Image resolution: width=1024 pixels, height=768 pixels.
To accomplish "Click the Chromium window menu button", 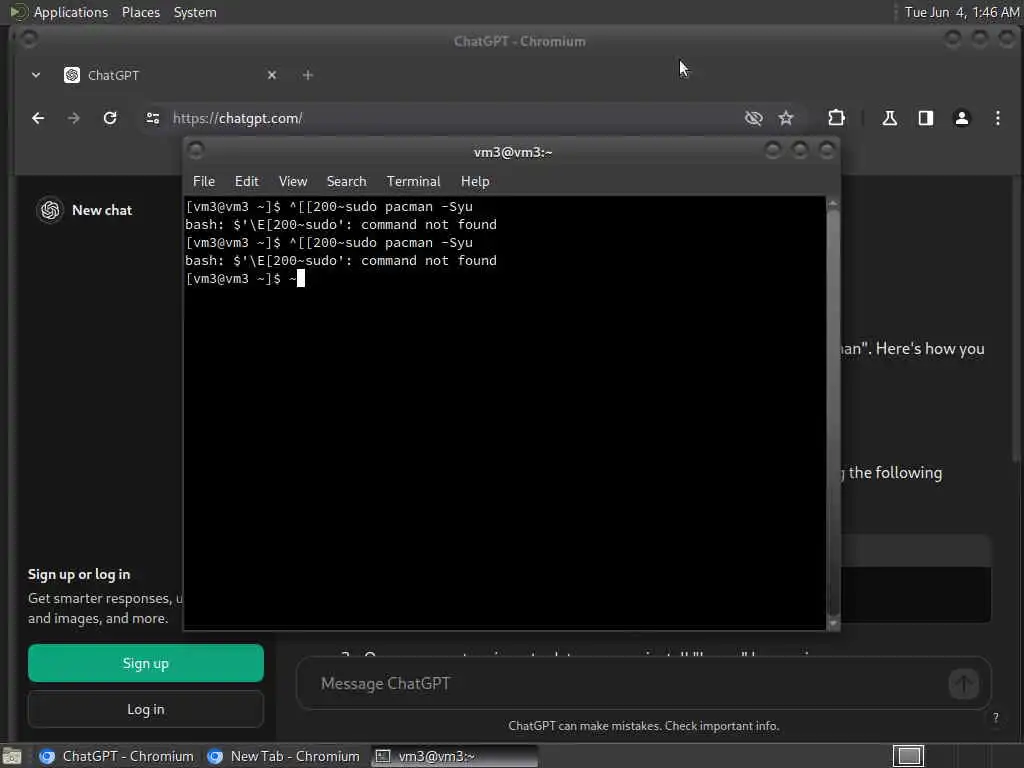I will tap(29, 40).
